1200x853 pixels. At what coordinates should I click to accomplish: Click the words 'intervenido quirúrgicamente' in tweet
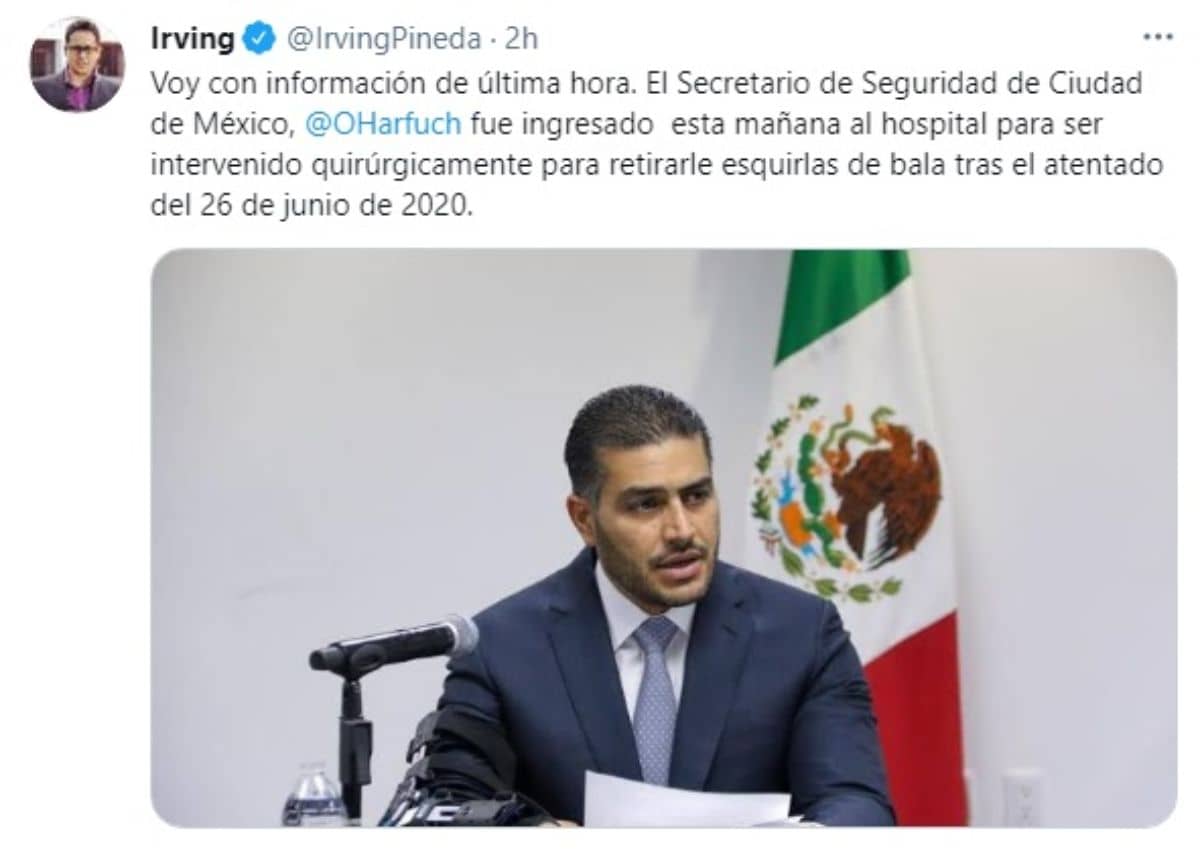click(341, 164)
